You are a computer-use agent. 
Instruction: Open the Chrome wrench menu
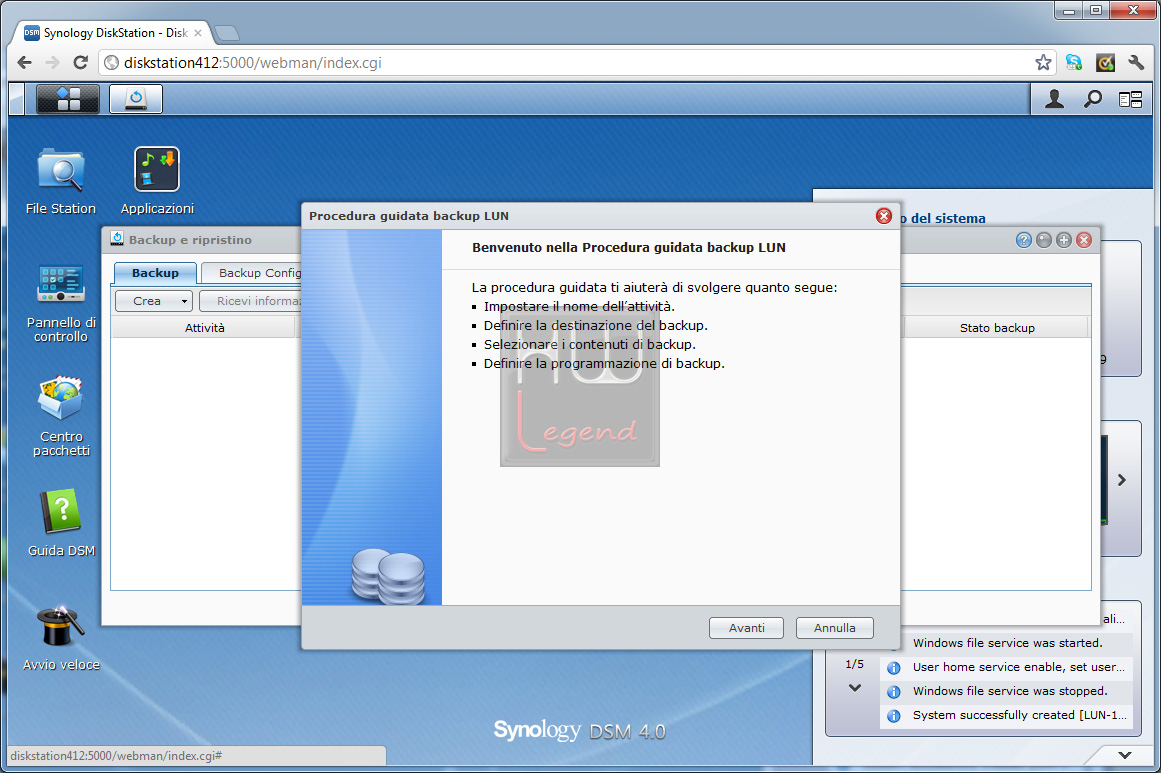1136,63
